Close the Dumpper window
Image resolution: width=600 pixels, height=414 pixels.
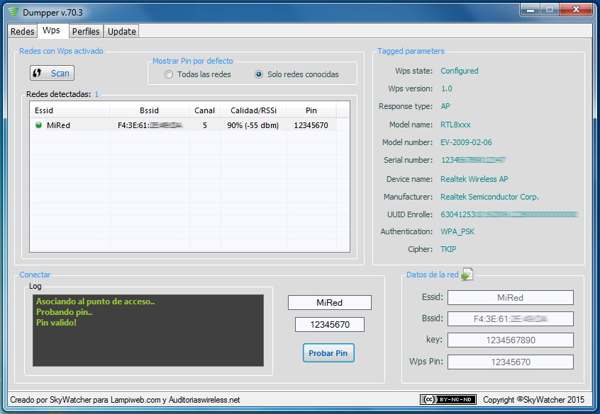tap(576, 10)
